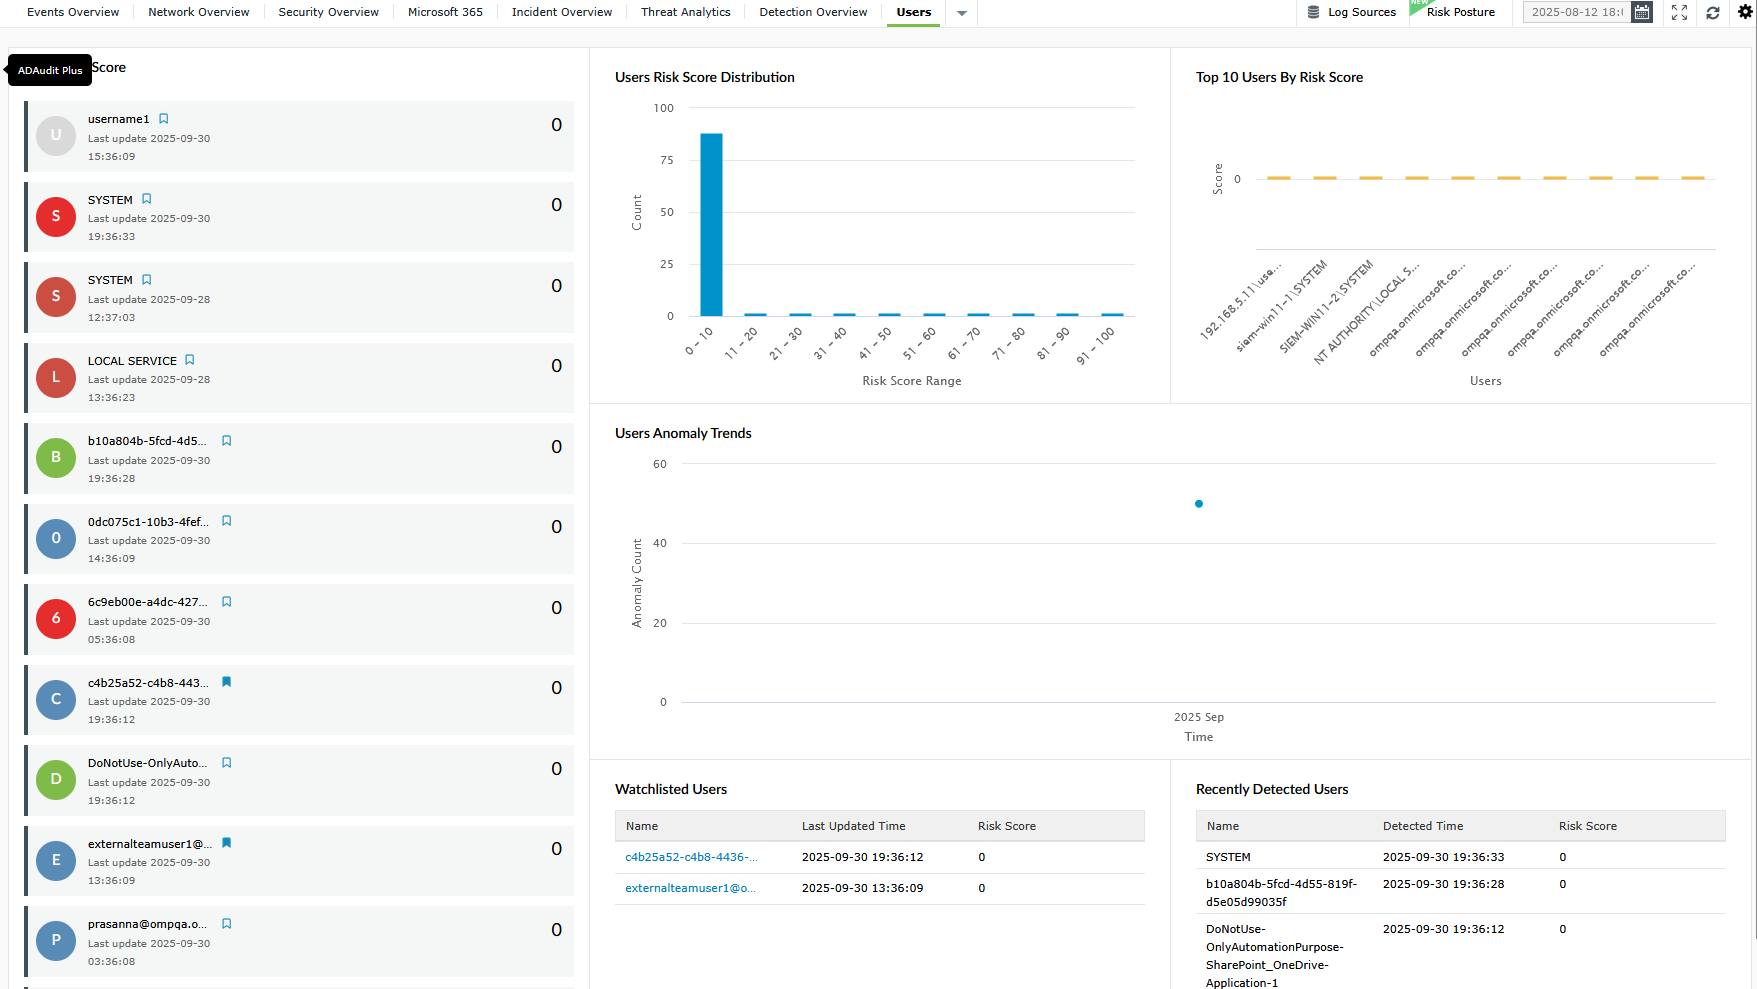
Task: Open LOCAL SERVICE user name
Action: tap(132, 361)
